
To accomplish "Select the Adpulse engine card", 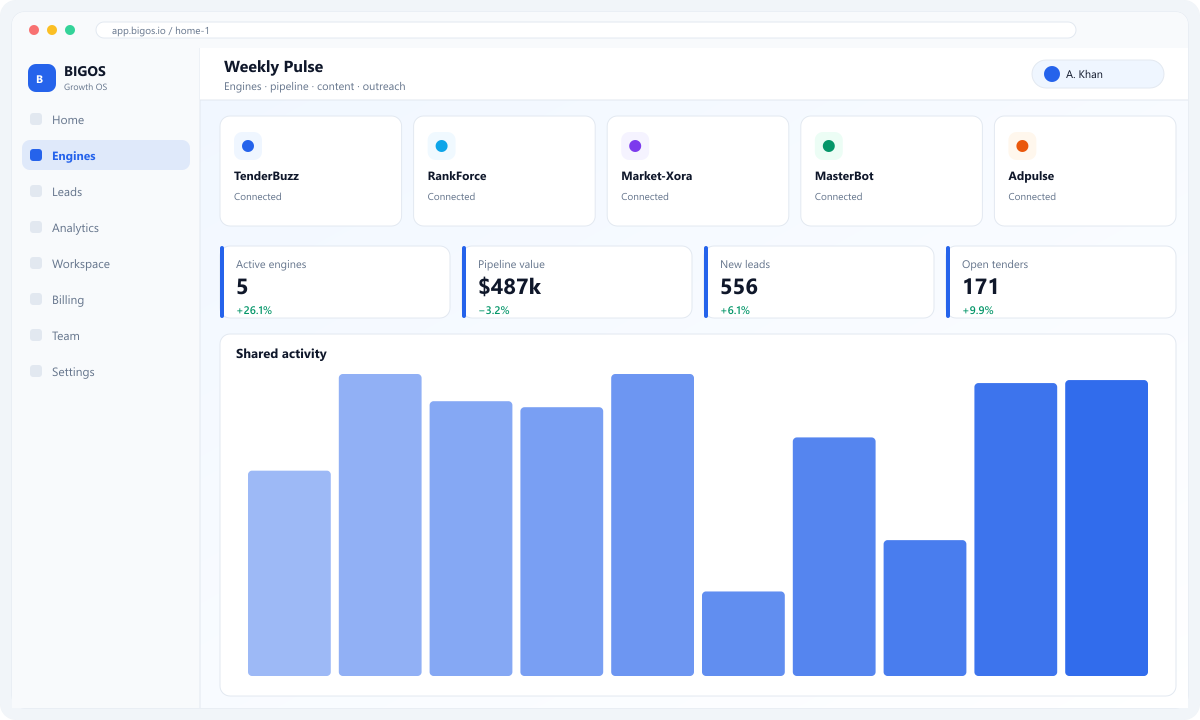I will pos(1085,171).
